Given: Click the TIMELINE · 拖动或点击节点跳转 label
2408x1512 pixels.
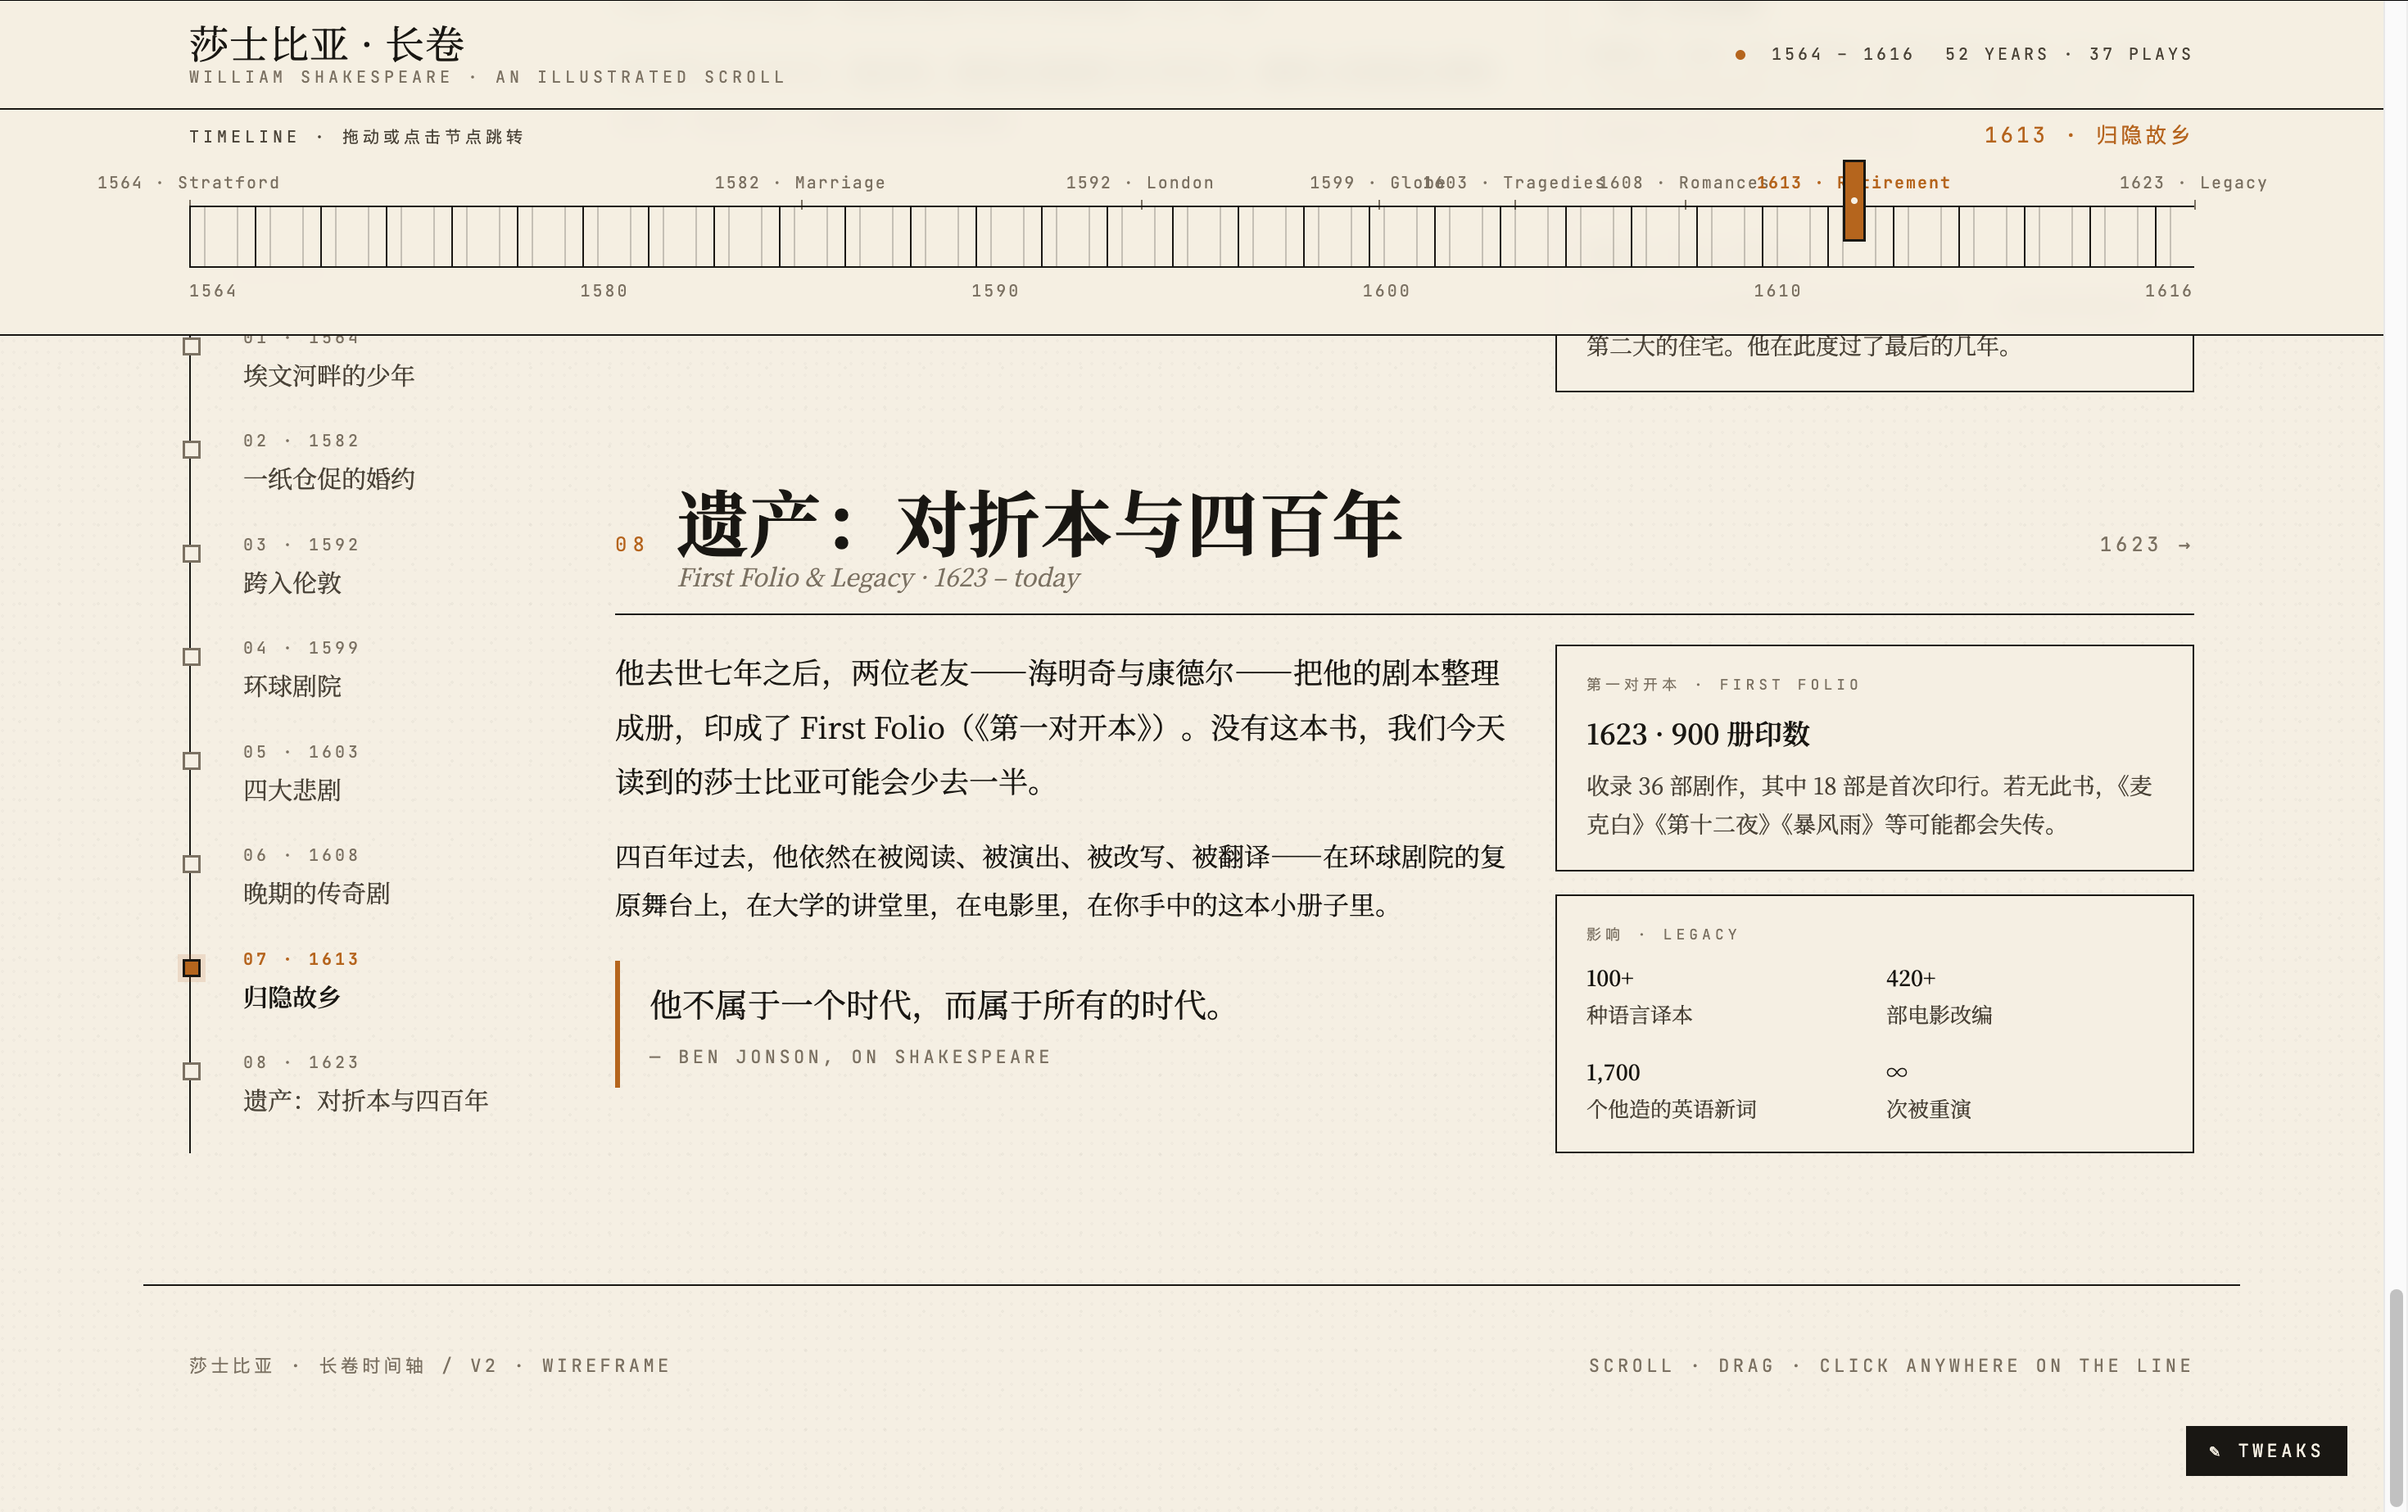Looking at the screenshot, I should [356, 136].
